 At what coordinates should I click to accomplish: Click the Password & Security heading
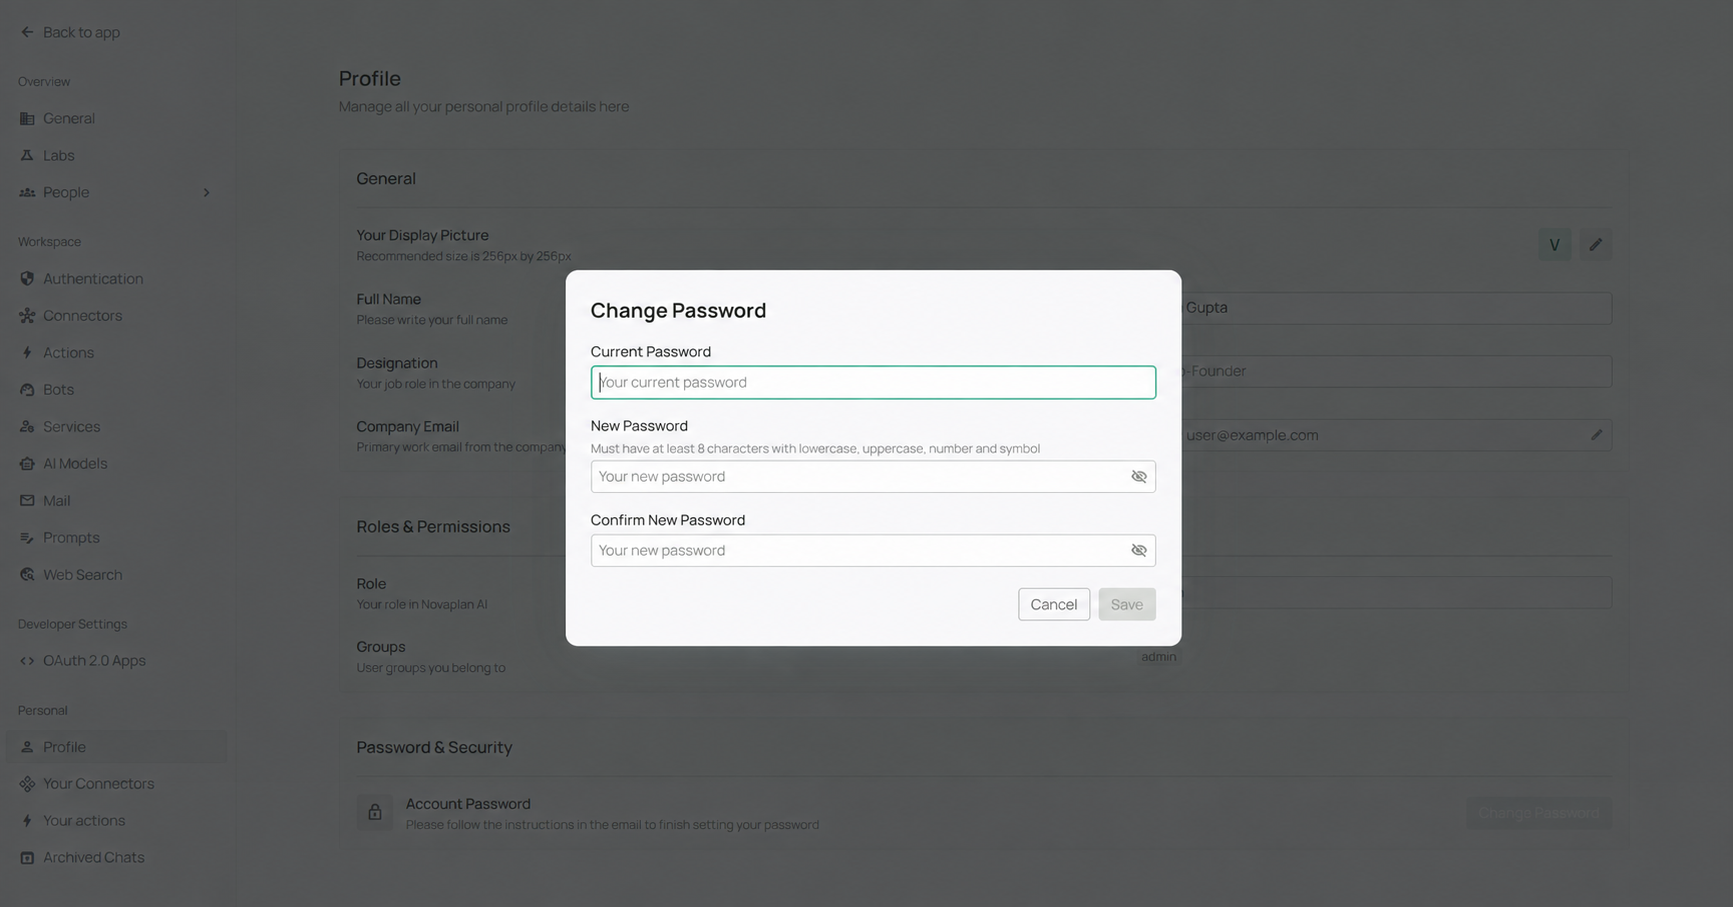434,748
